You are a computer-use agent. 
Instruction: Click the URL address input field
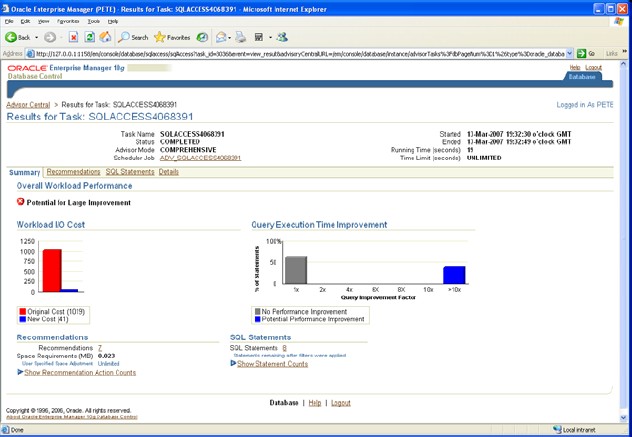[300, 53]
